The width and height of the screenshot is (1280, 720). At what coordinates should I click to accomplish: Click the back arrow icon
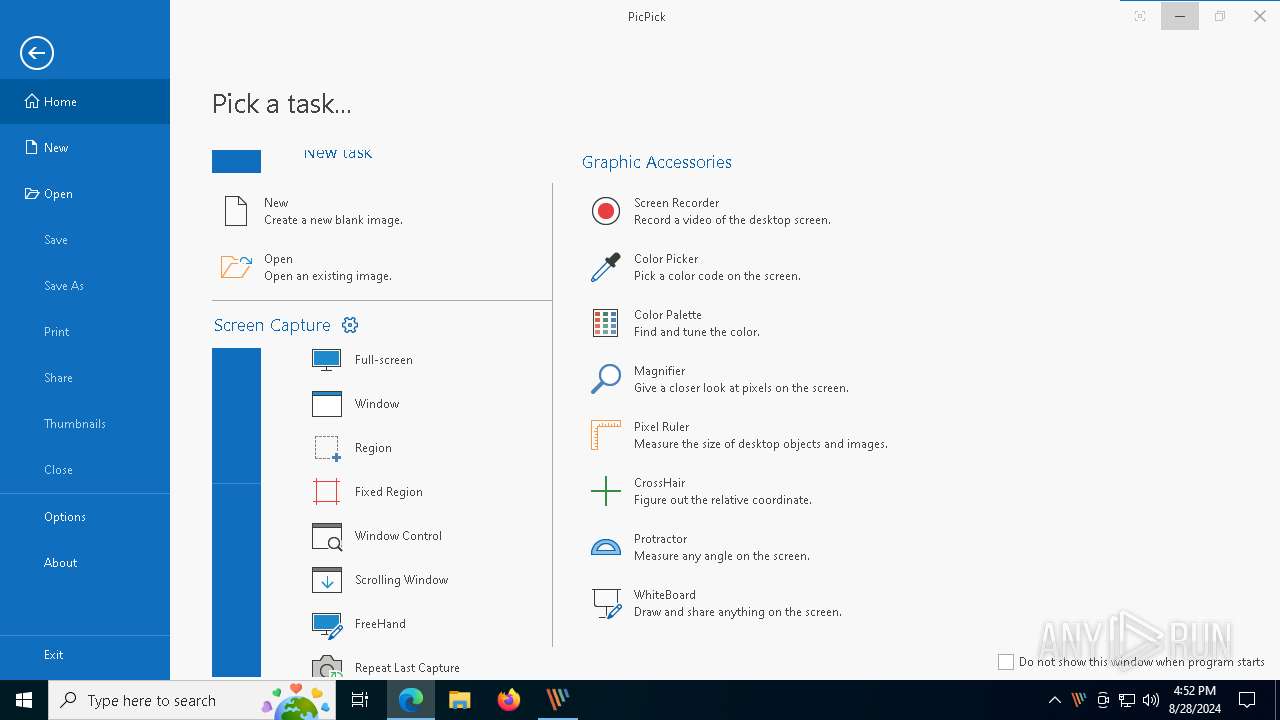coord(37,53)
